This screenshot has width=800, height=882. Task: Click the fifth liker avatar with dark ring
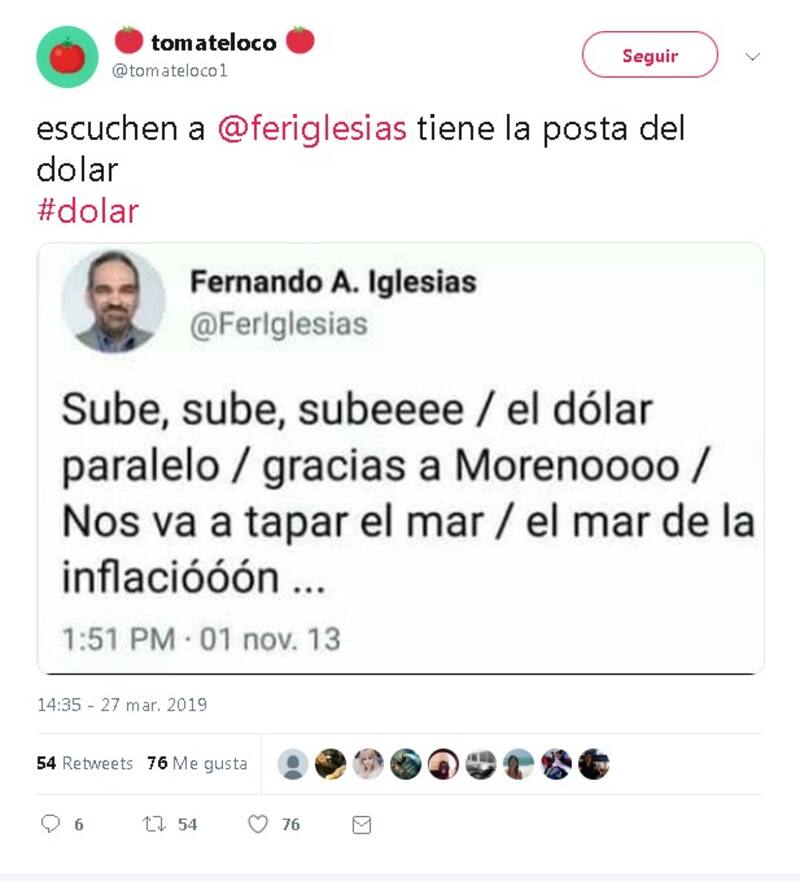click(x=443, y=764)
